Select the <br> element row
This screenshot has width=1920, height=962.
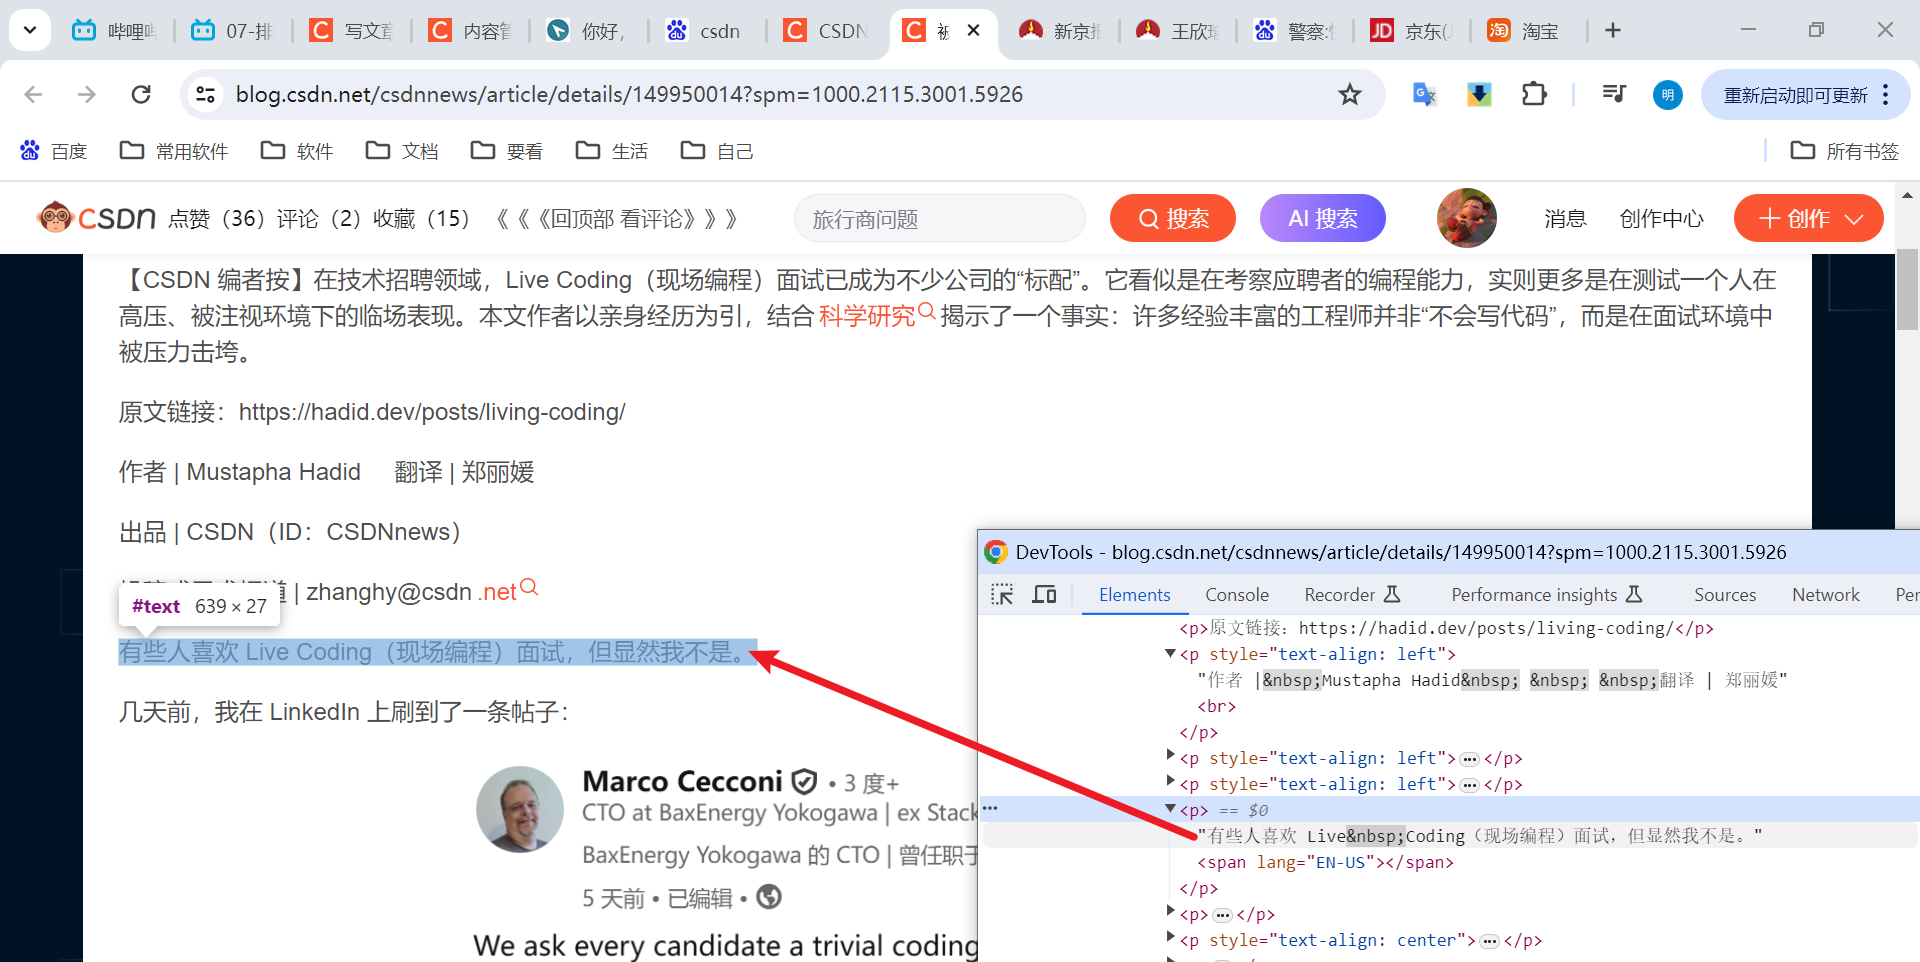[1217, 706]
